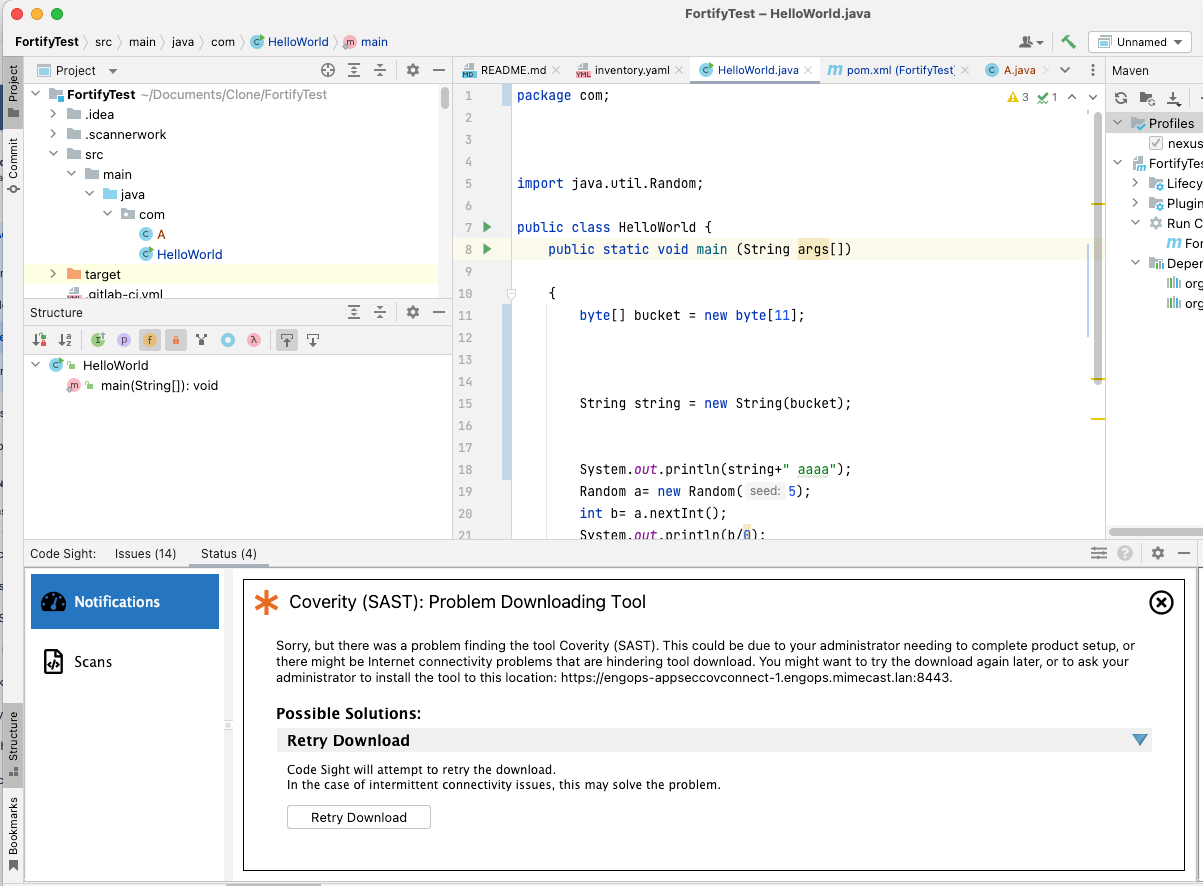Viewport: 1203px width, 886px height.
Task: Sort by visibility in Structure toolbar
Action: [x=40, y=340]
